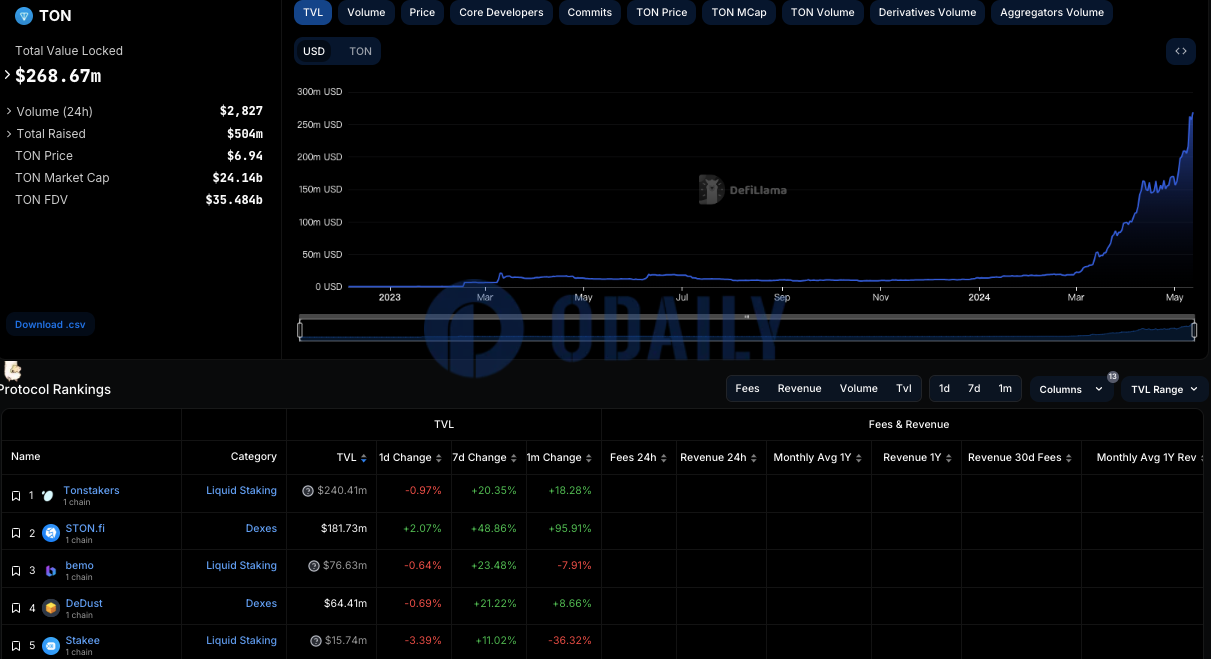This screenshot has width=1211, height=659.
Task: Show the Aggregators Volume chart
Action: [x=1052, y=12]
